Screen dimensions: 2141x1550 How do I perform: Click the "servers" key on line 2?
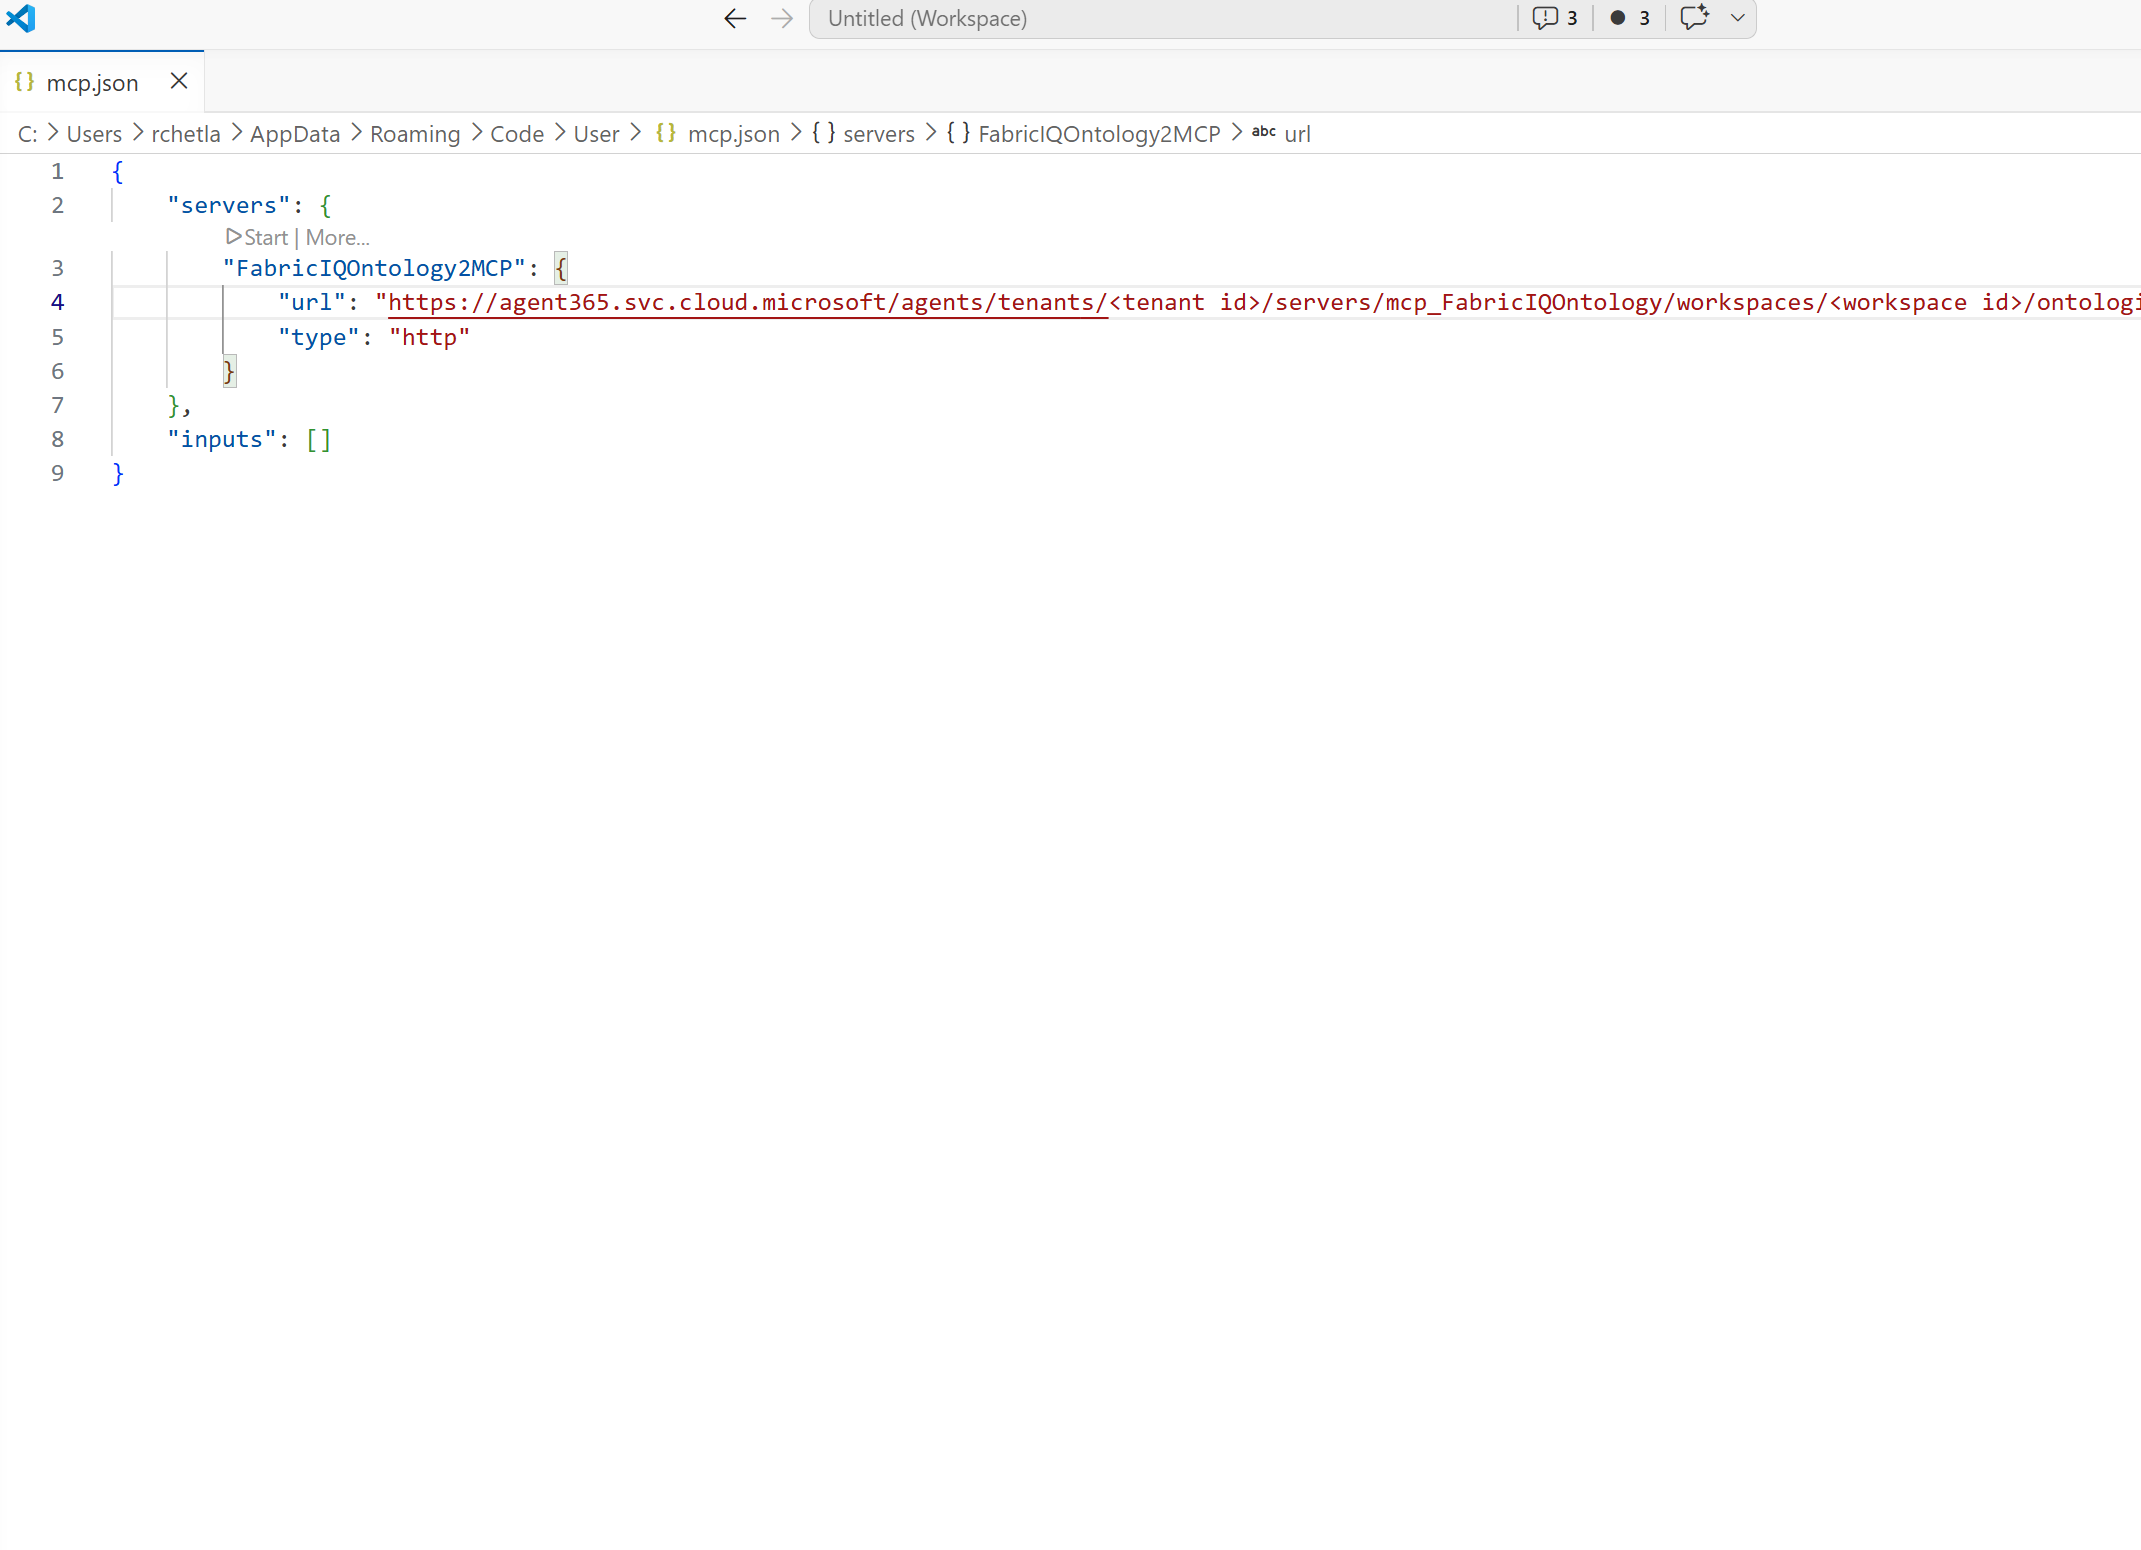click(229, 205)
